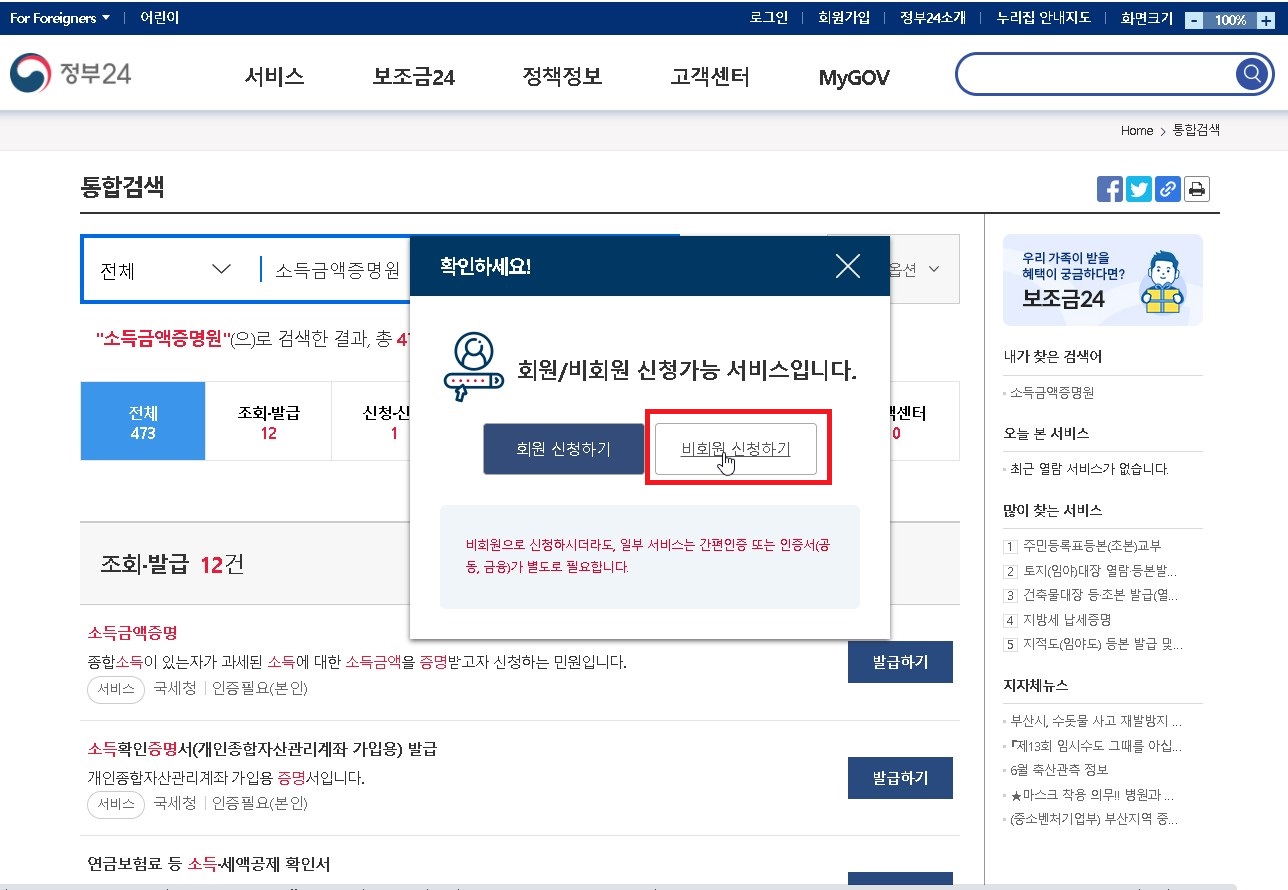Click the magnifier search icon in header
Screen dimensions: 1288x890
click(1251, 73)
